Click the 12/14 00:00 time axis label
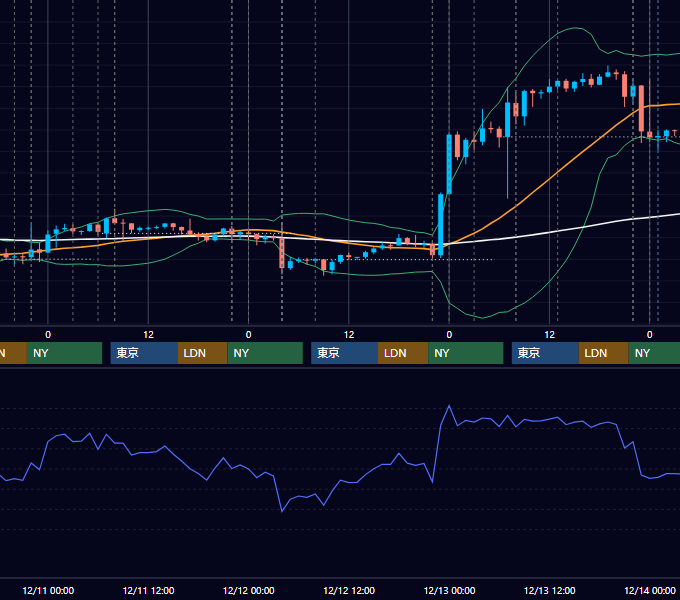Viewport: 680px width, 600px height. click(x=650, y=590)
